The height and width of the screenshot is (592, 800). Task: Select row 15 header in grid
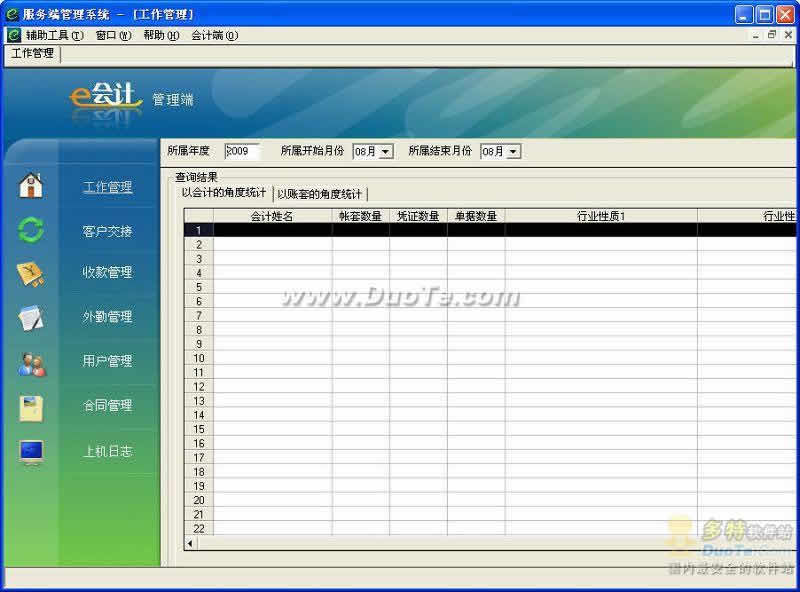click(x=199, y=429)
